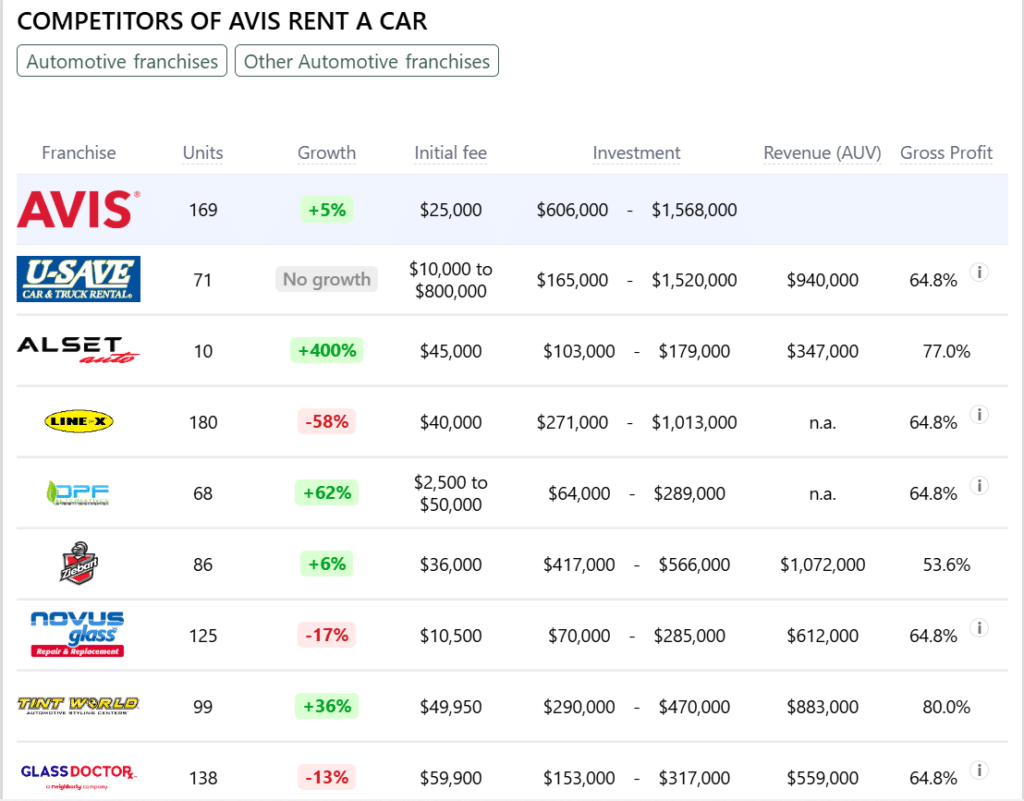Open the DPF Alternatives logo
The image size is (1024, 801).
78,493
